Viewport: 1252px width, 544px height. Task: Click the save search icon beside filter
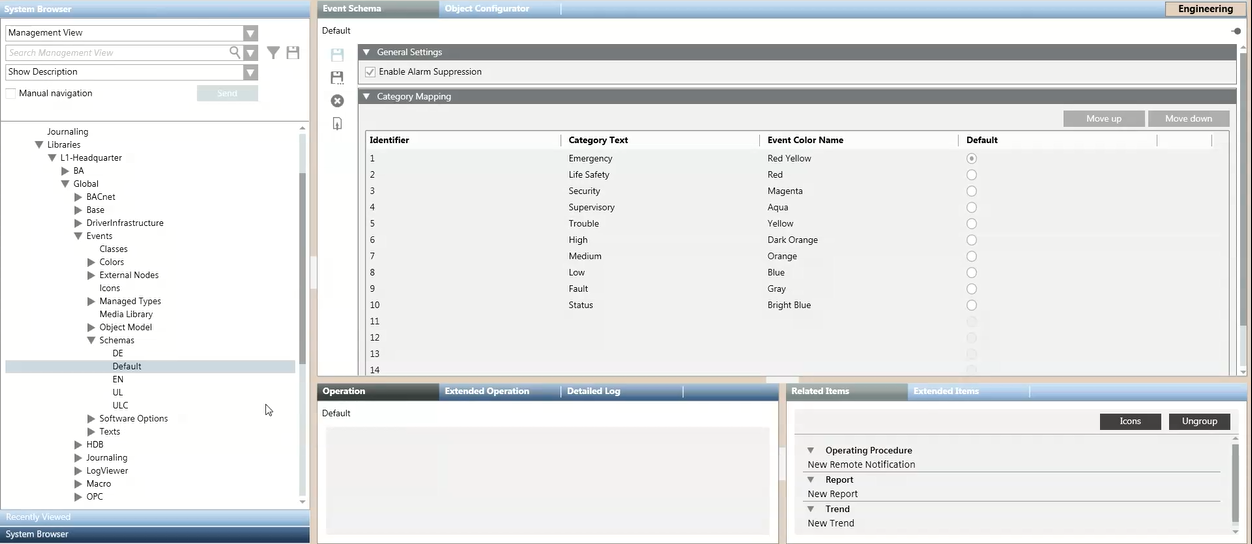293,53
